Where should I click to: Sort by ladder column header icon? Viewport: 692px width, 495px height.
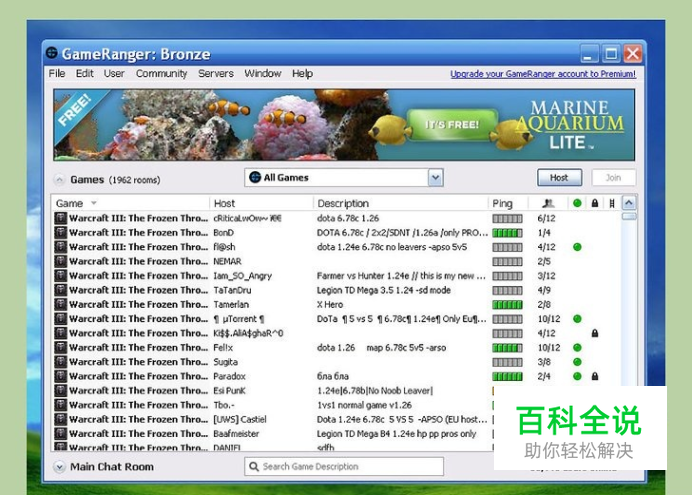[x=612, y=203]
